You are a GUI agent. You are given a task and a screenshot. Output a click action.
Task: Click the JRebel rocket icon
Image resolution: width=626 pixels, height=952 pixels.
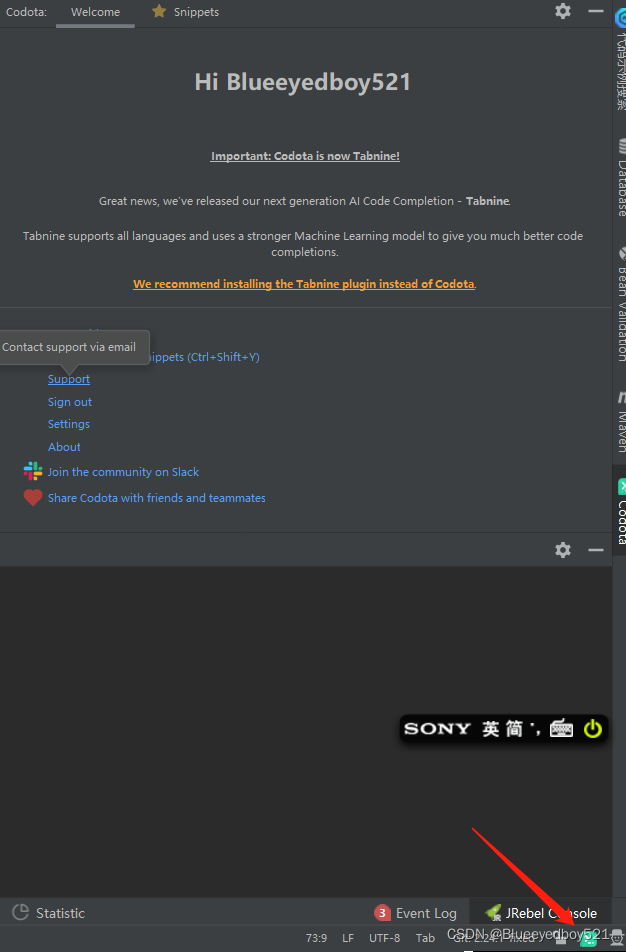point(493,912)
